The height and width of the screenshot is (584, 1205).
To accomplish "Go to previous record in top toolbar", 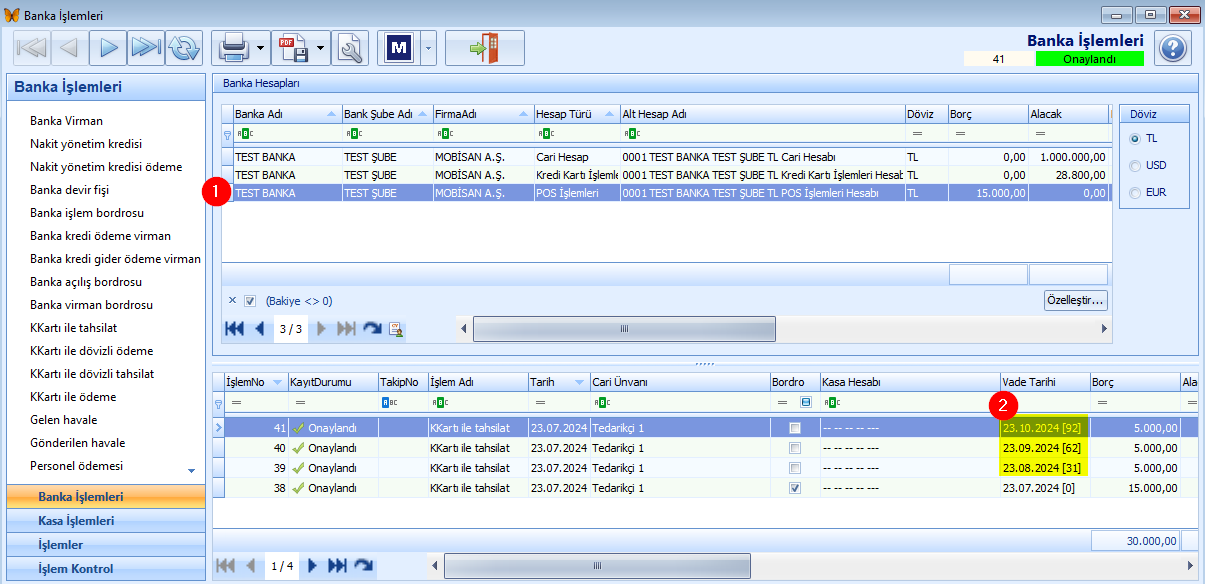I will click(x=69, y=47).
